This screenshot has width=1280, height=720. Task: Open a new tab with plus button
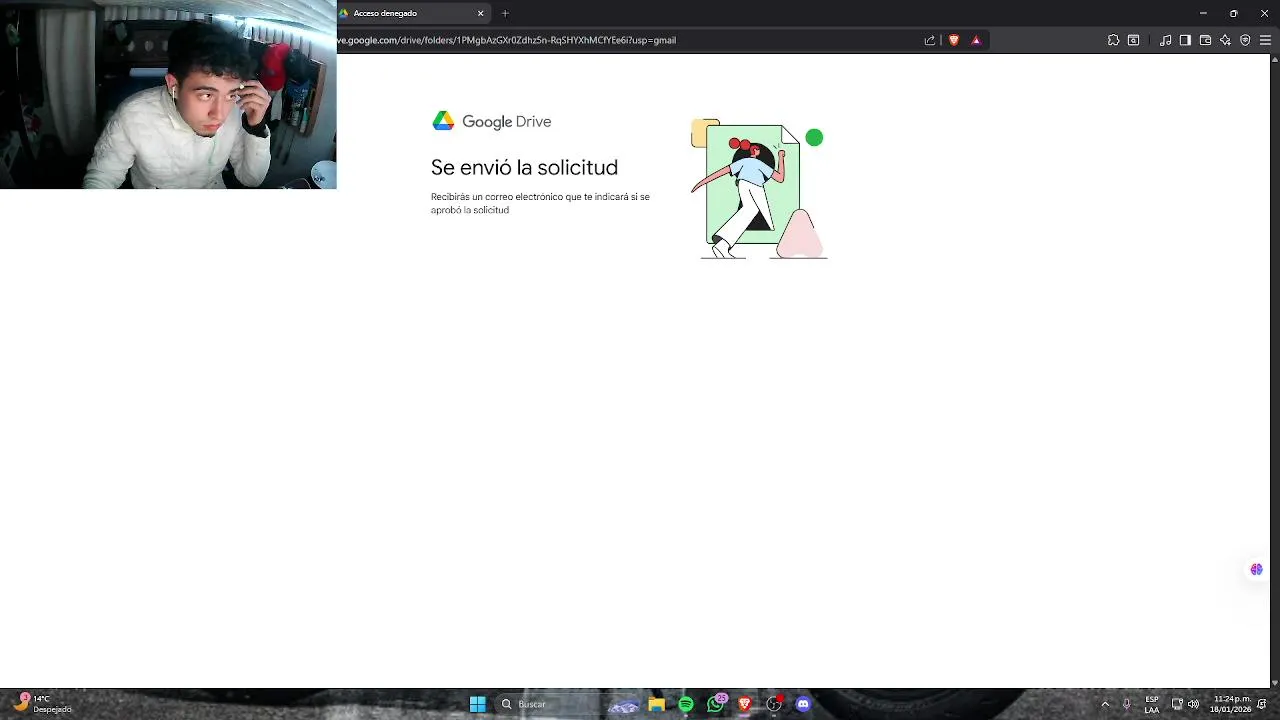click(x=505, y=13)
